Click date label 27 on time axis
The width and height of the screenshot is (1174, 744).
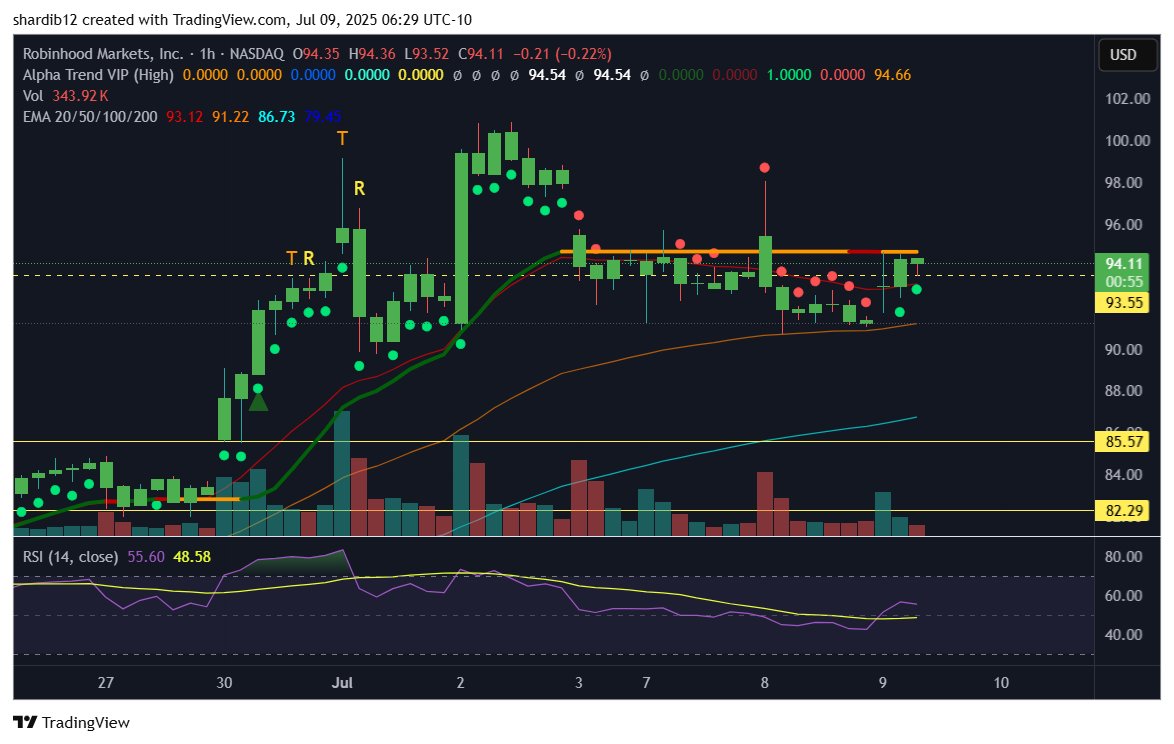tap(106, 683)
